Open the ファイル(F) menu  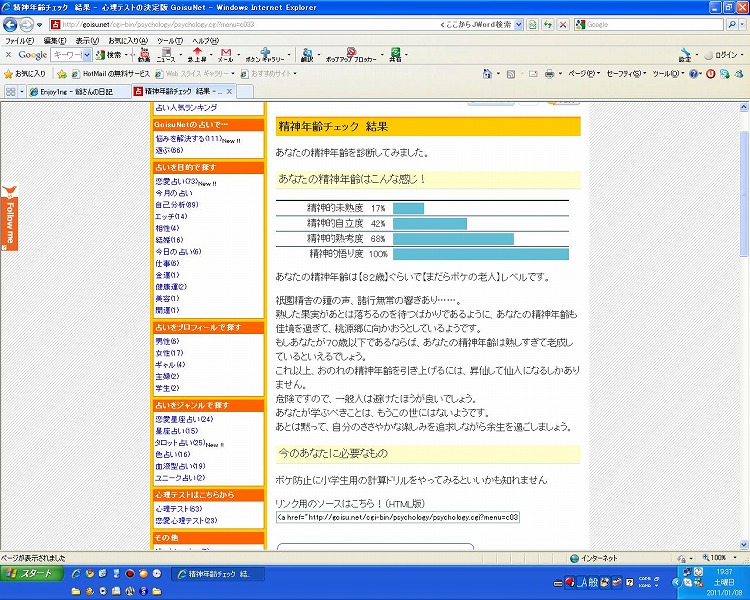19,40
